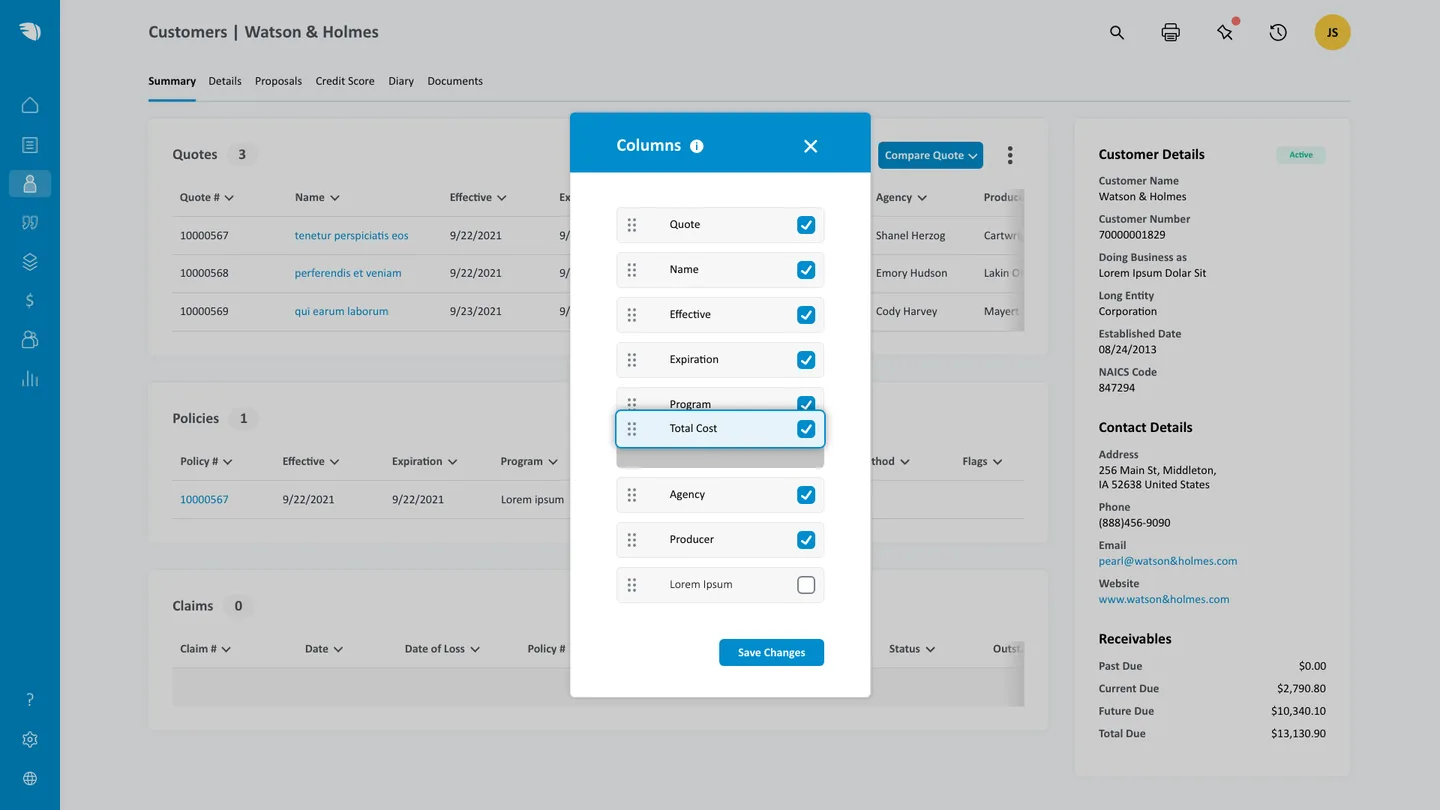
Task: Click the settings gear in the sidebar
Action: coord(29,739)
